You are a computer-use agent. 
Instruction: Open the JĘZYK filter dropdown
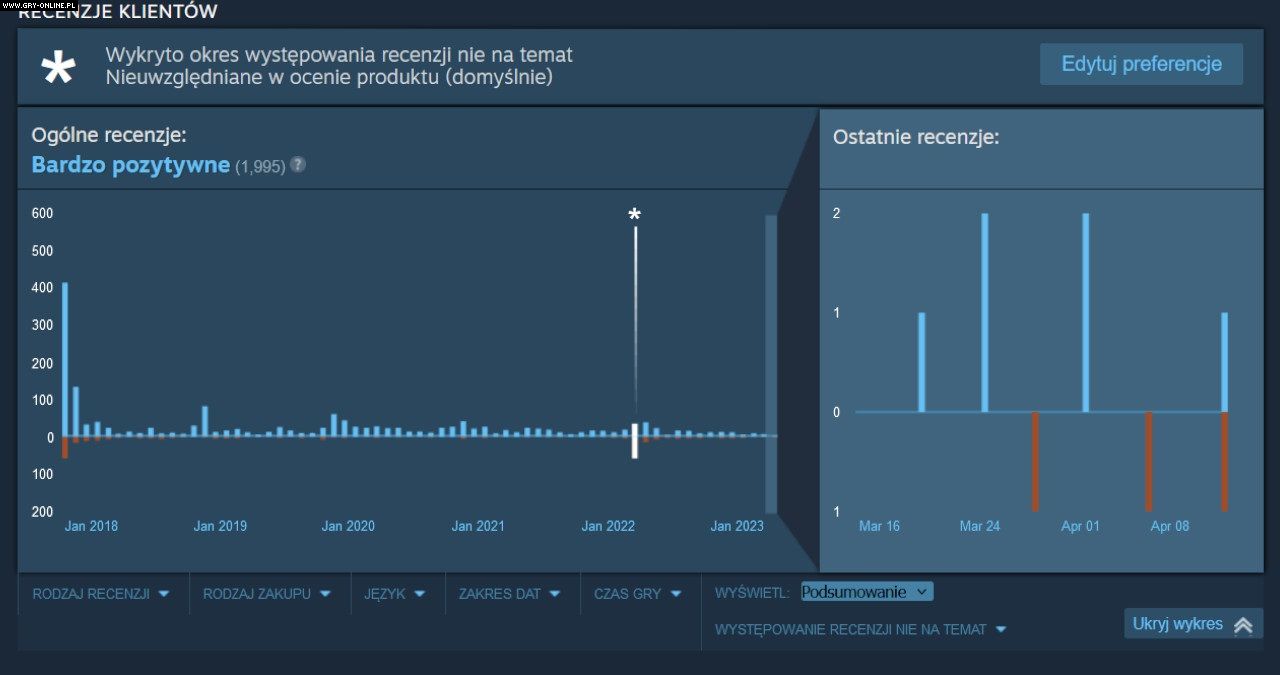pyautogui.click(x=392, y=594)
